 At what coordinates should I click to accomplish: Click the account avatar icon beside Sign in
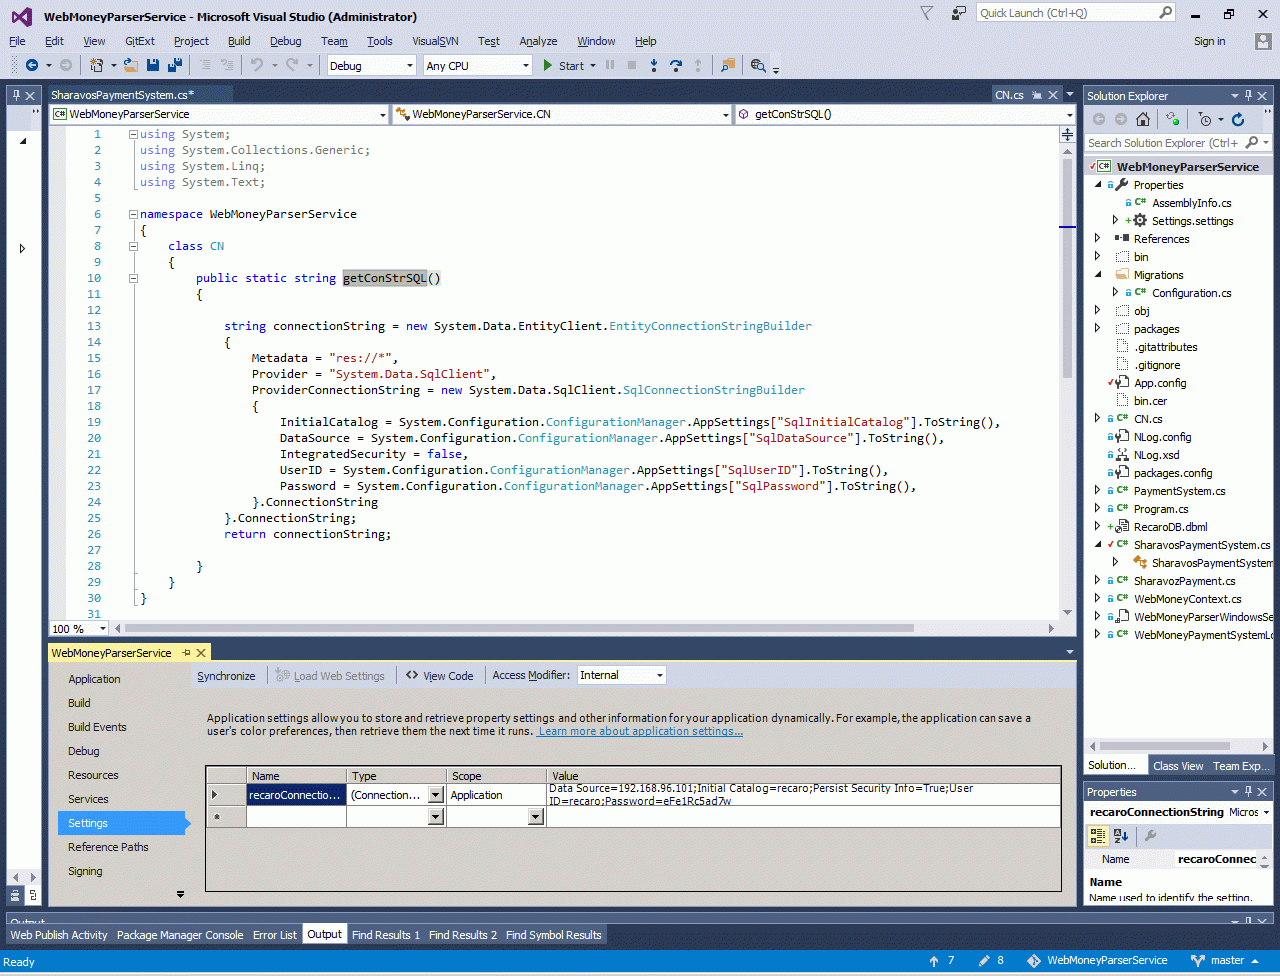(1262, 41)
